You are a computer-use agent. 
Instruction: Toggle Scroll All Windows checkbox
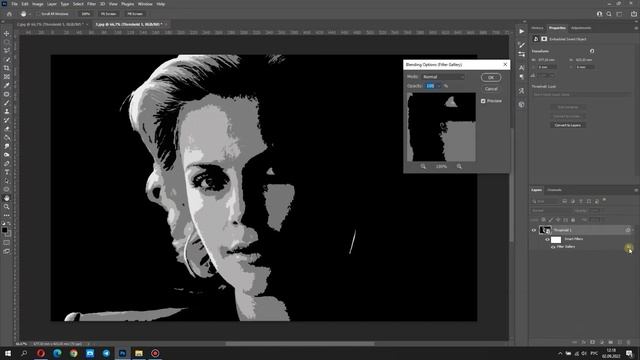[39, 14]
